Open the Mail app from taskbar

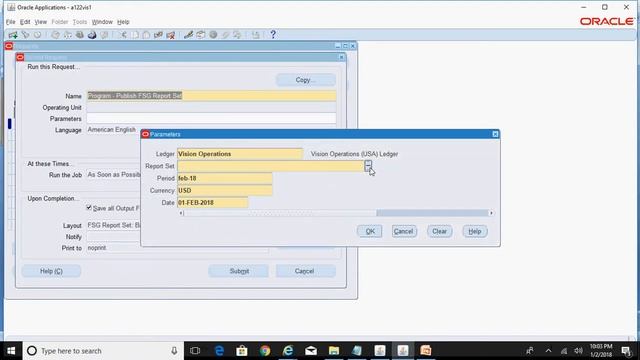pyautogui.click(x=311, y=351)
